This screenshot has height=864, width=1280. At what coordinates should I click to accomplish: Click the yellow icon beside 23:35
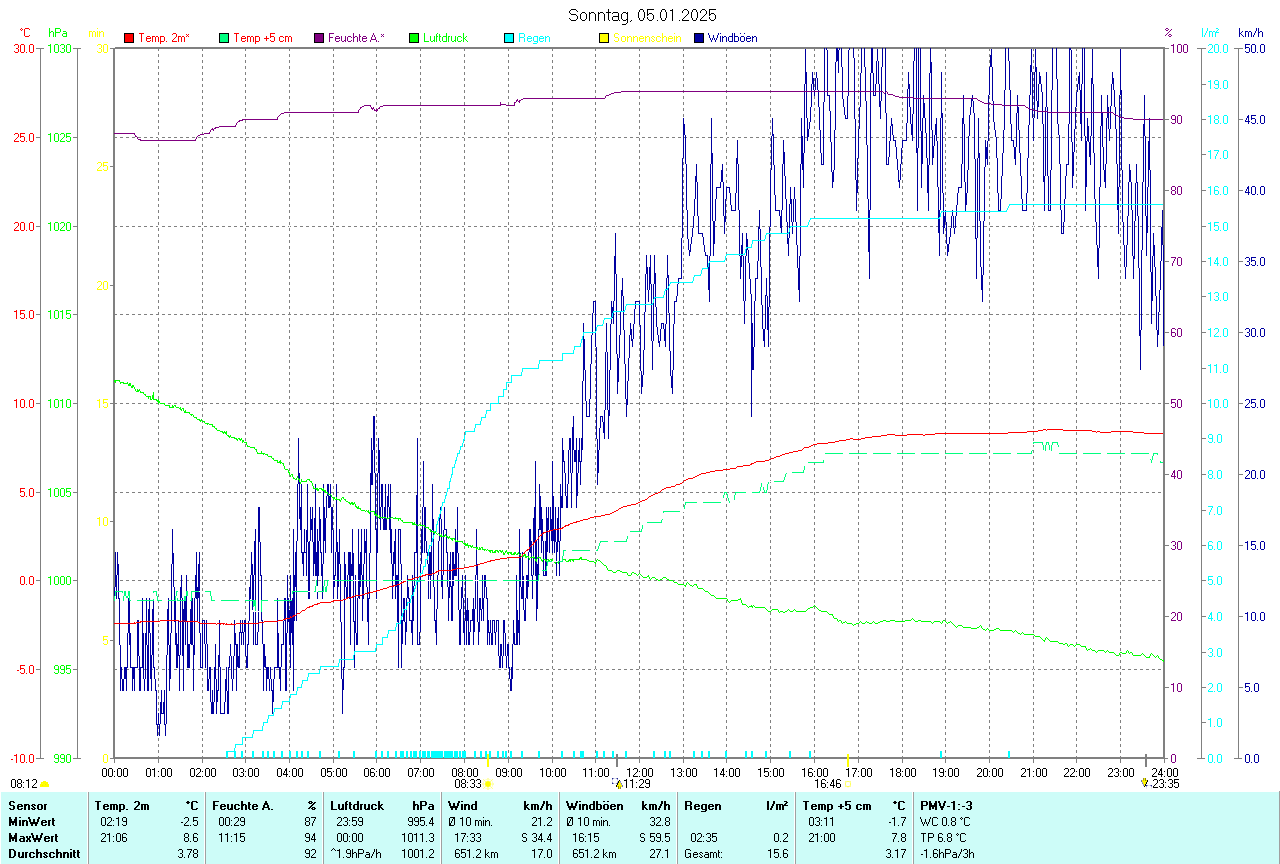[1144, 784]
